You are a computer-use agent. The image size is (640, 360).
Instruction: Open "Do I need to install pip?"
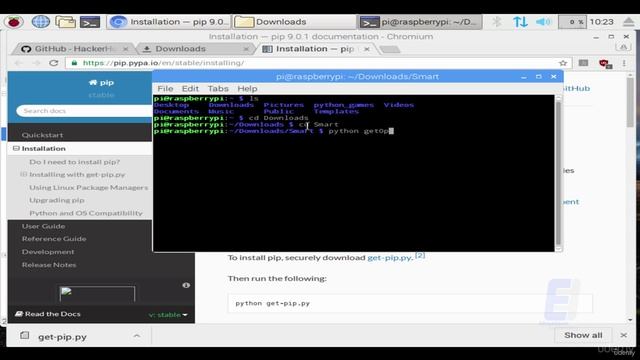pos(75,162)
